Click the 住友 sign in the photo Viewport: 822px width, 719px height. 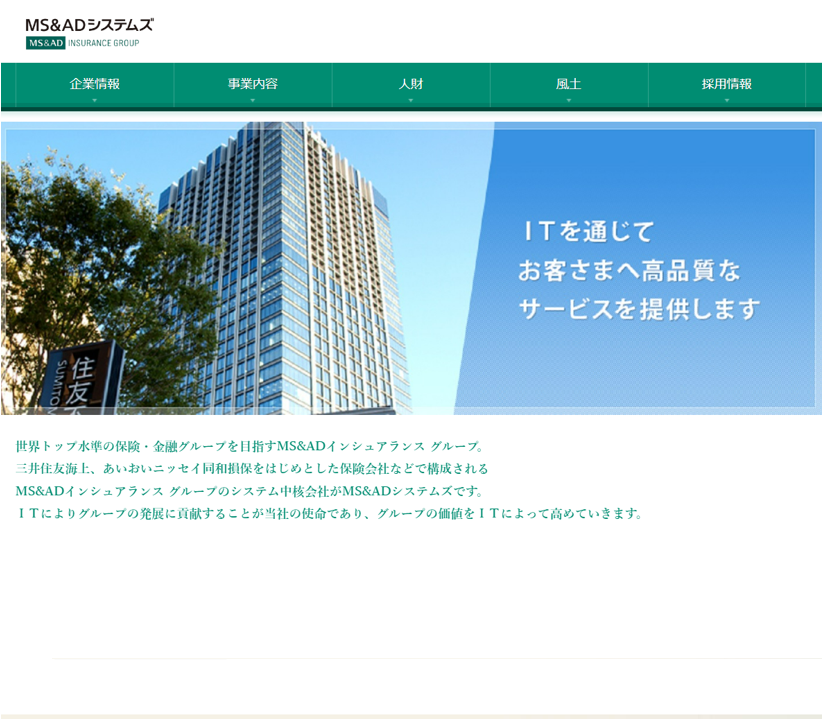tap(83, 378)
